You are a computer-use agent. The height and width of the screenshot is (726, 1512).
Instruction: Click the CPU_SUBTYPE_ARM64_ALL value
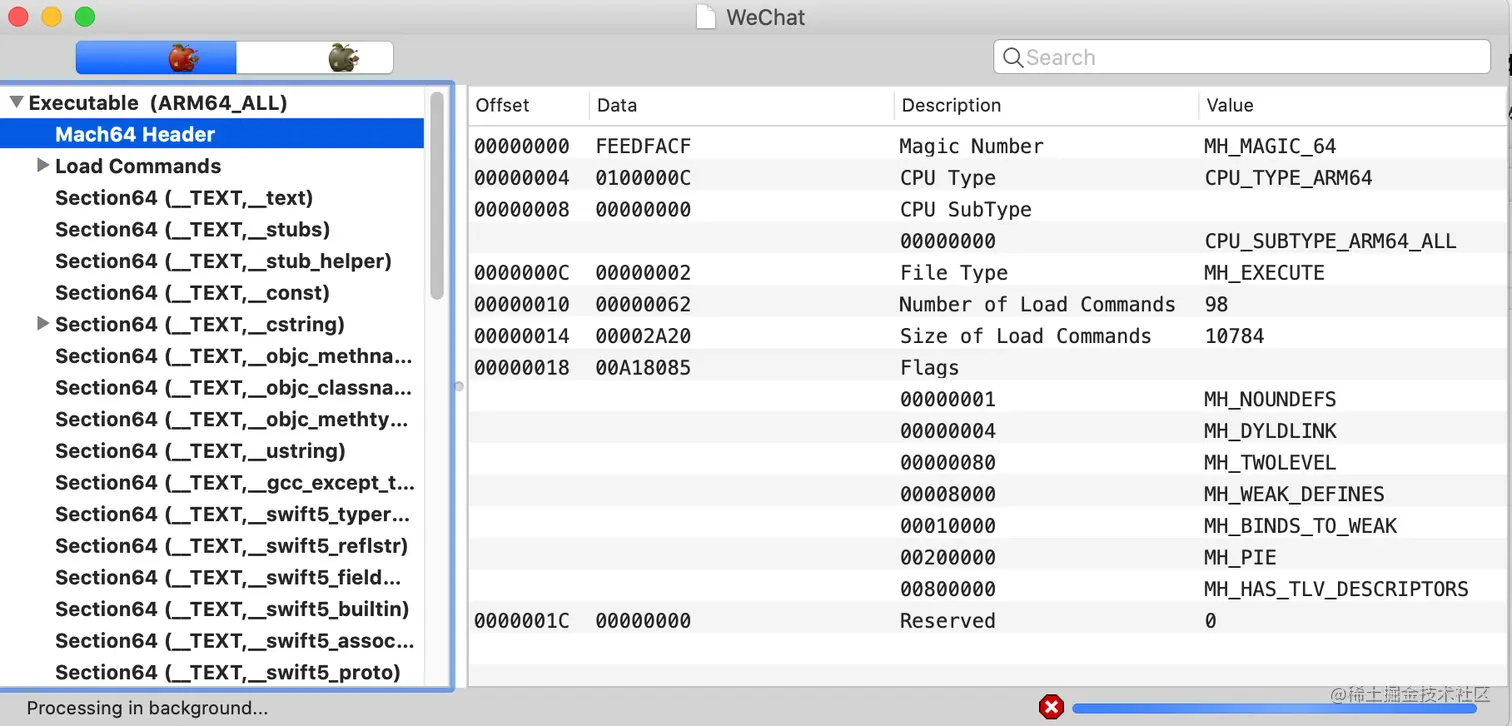[1330, 241]
